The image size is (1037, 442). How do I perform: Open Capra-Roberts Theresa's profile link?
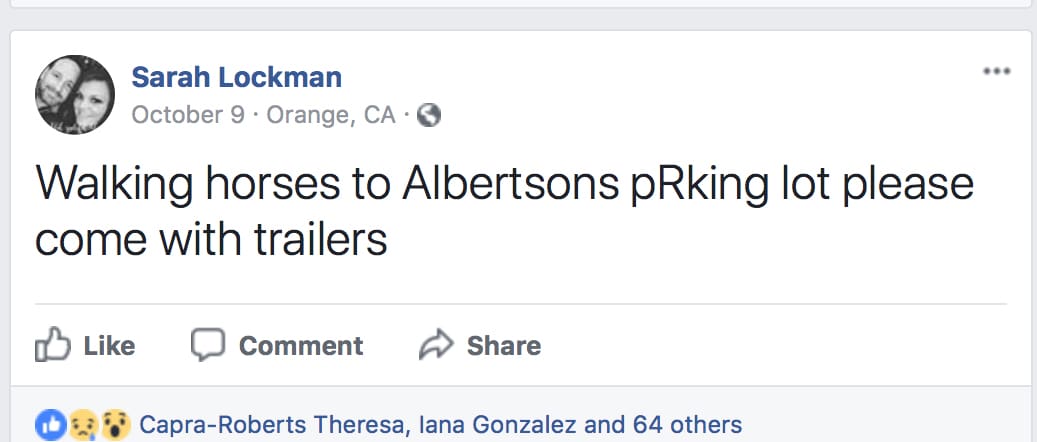click(273, 425)
